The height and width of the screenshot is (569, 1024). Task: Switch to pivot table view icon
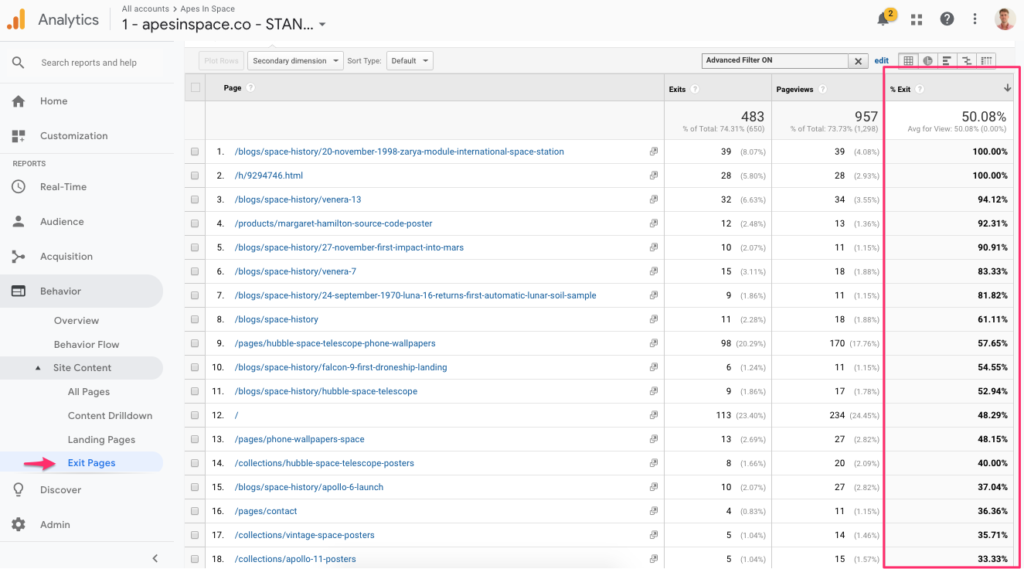(x=986, y=60)
